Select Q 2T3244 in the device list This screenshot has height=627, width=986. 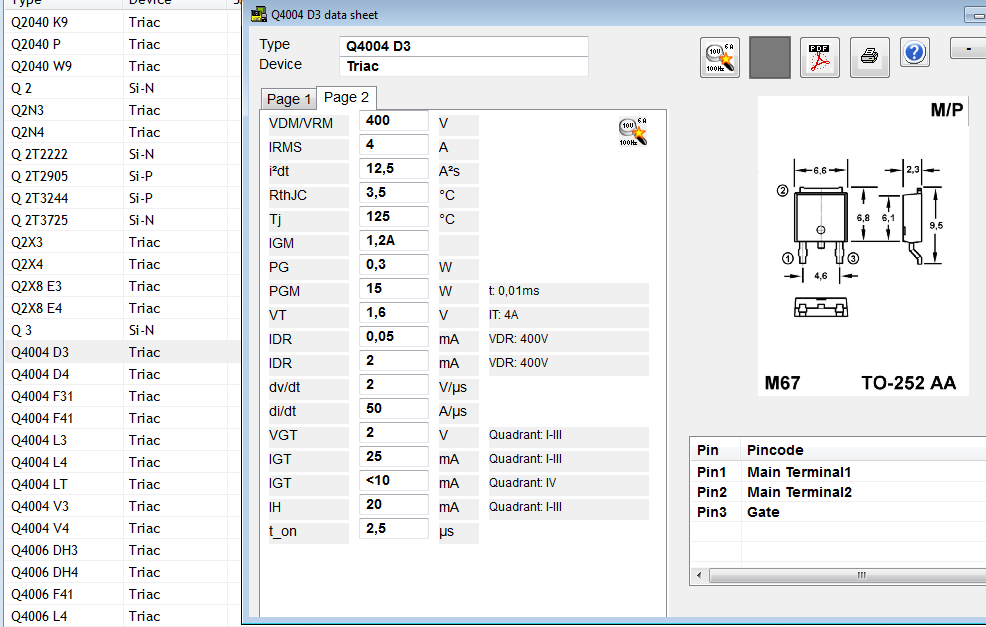coord(122,198)
